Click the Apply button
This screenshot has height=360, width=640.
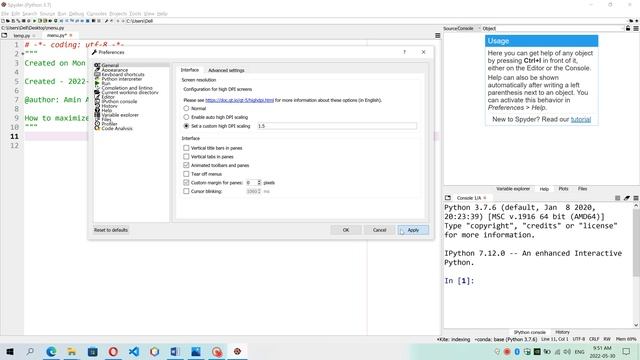tap(413, 230)
